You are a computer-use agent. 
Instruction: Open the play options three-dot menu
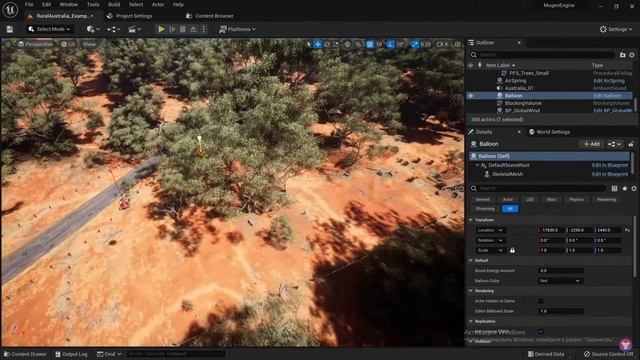(204, 29)
